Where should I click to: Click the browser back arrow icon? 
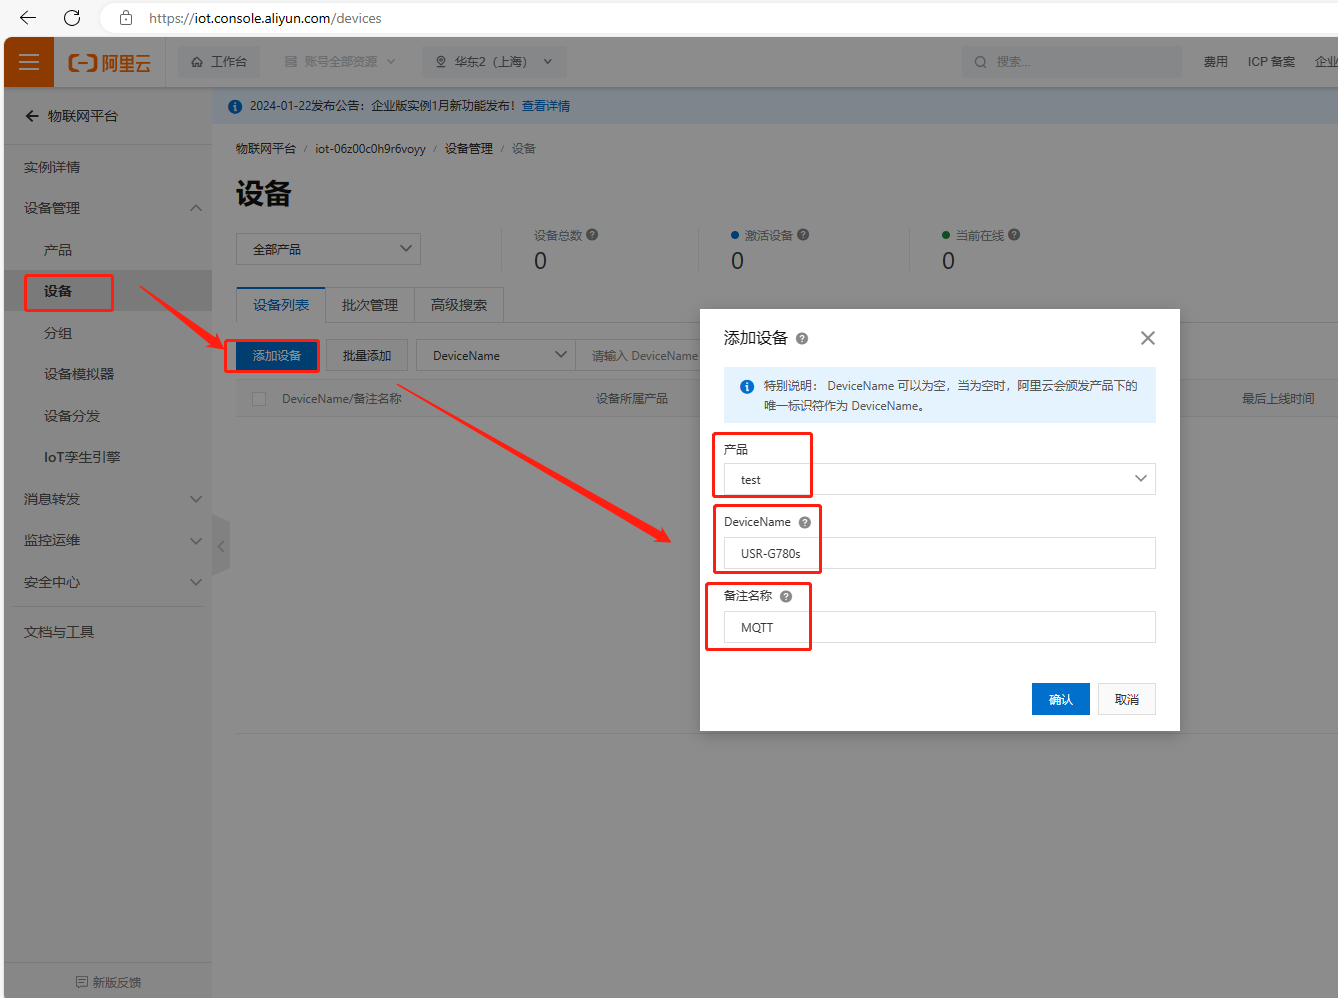tap(28, 18)
